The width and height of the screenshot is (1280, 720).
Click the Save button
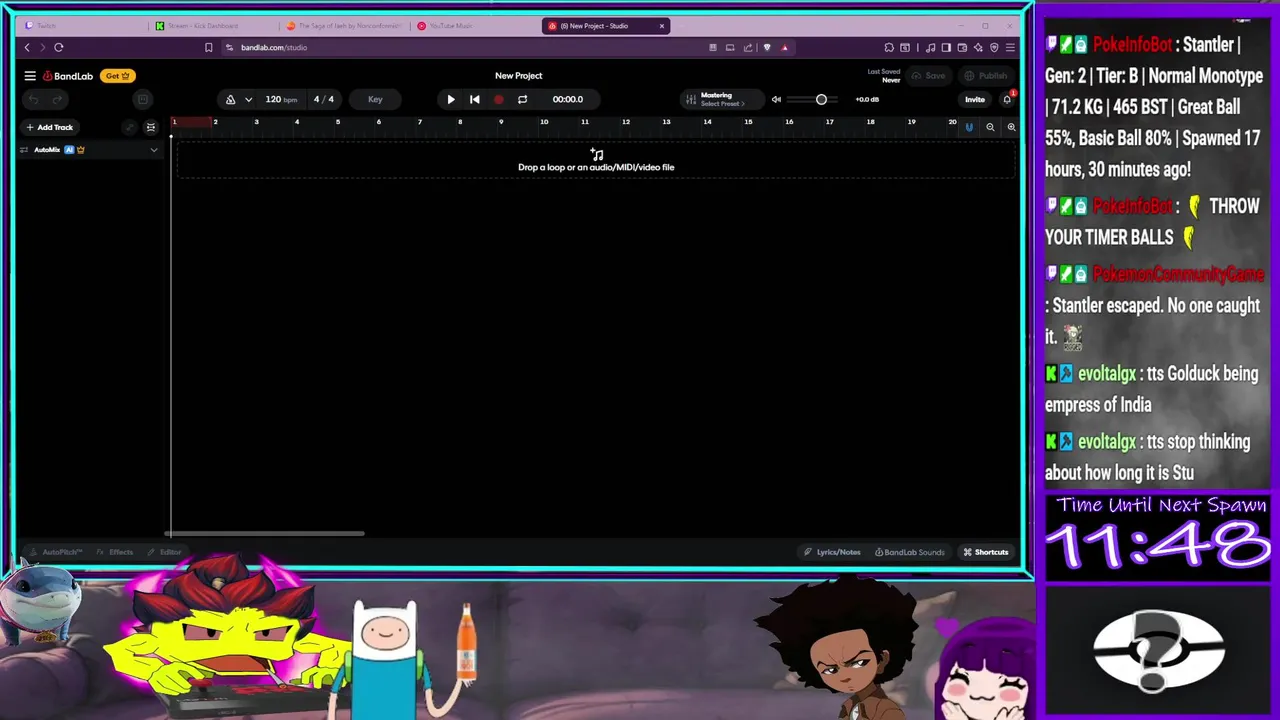[928, 76]
